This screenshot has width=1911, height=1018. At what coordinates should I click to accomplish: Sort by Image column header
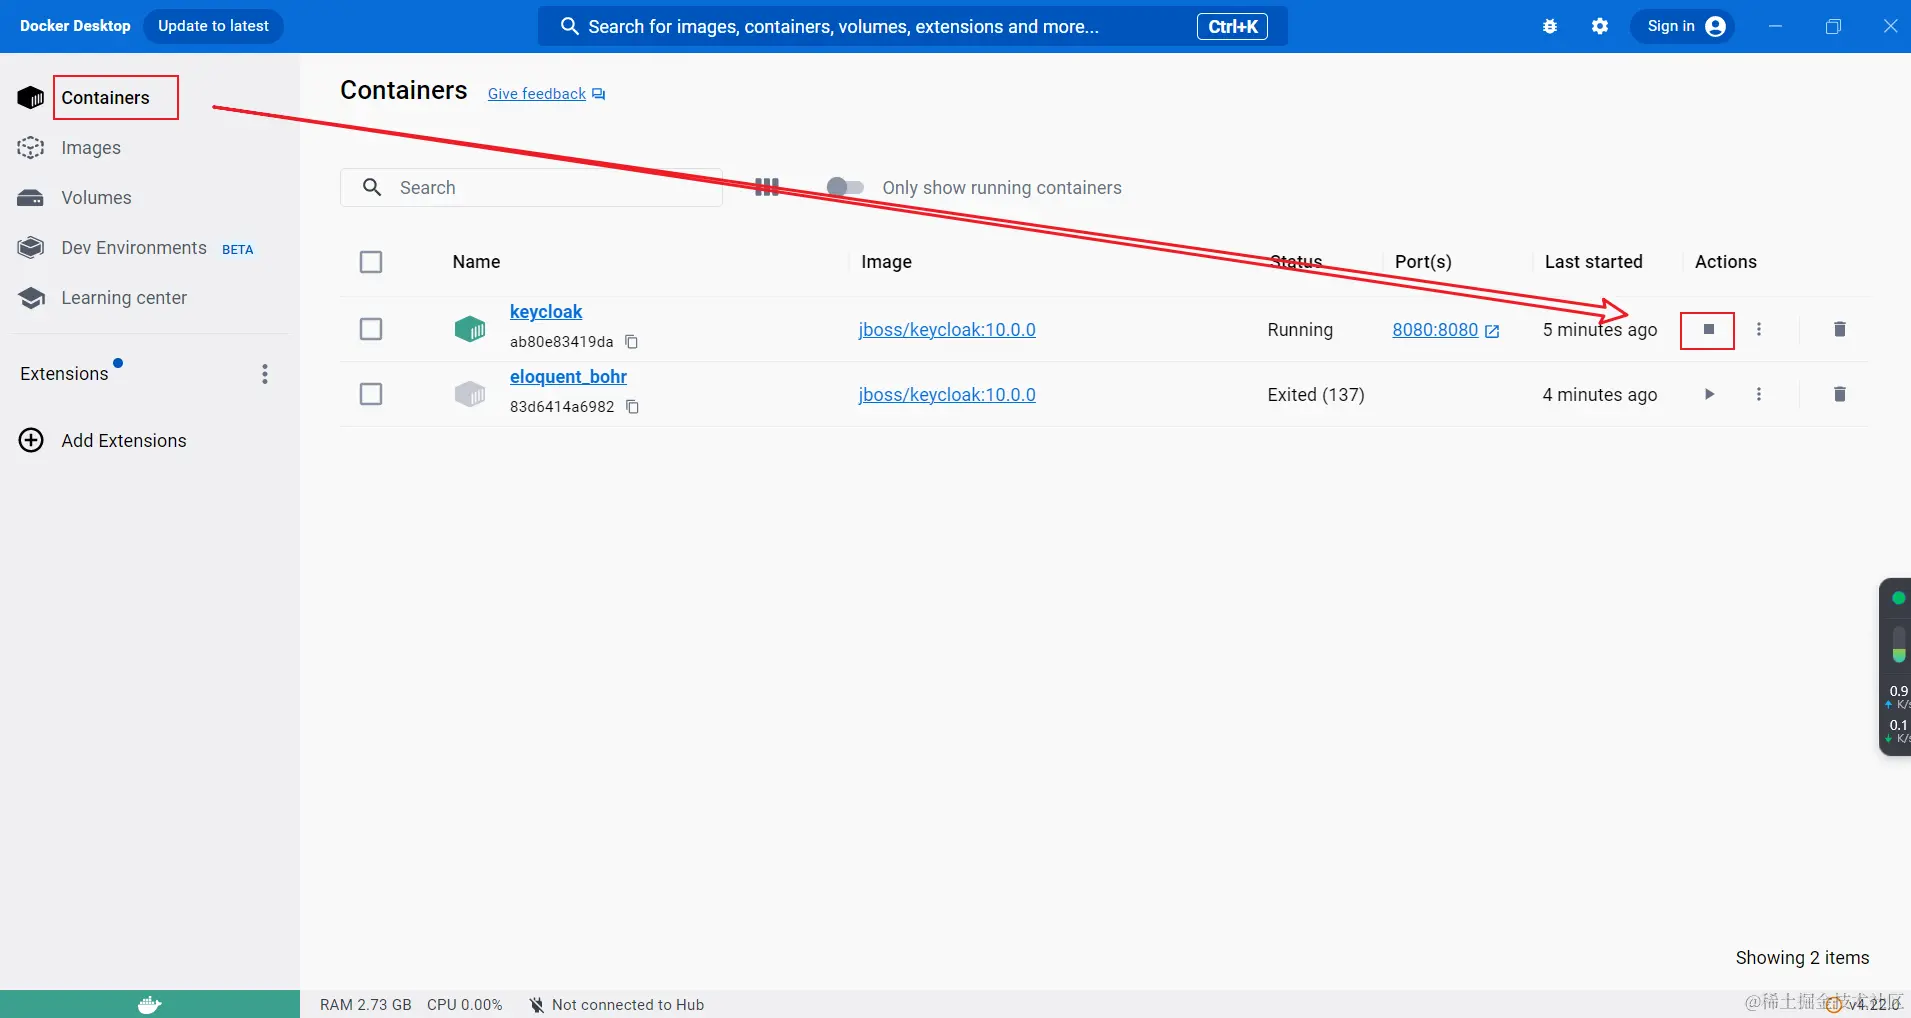click(x=886, y=262)
